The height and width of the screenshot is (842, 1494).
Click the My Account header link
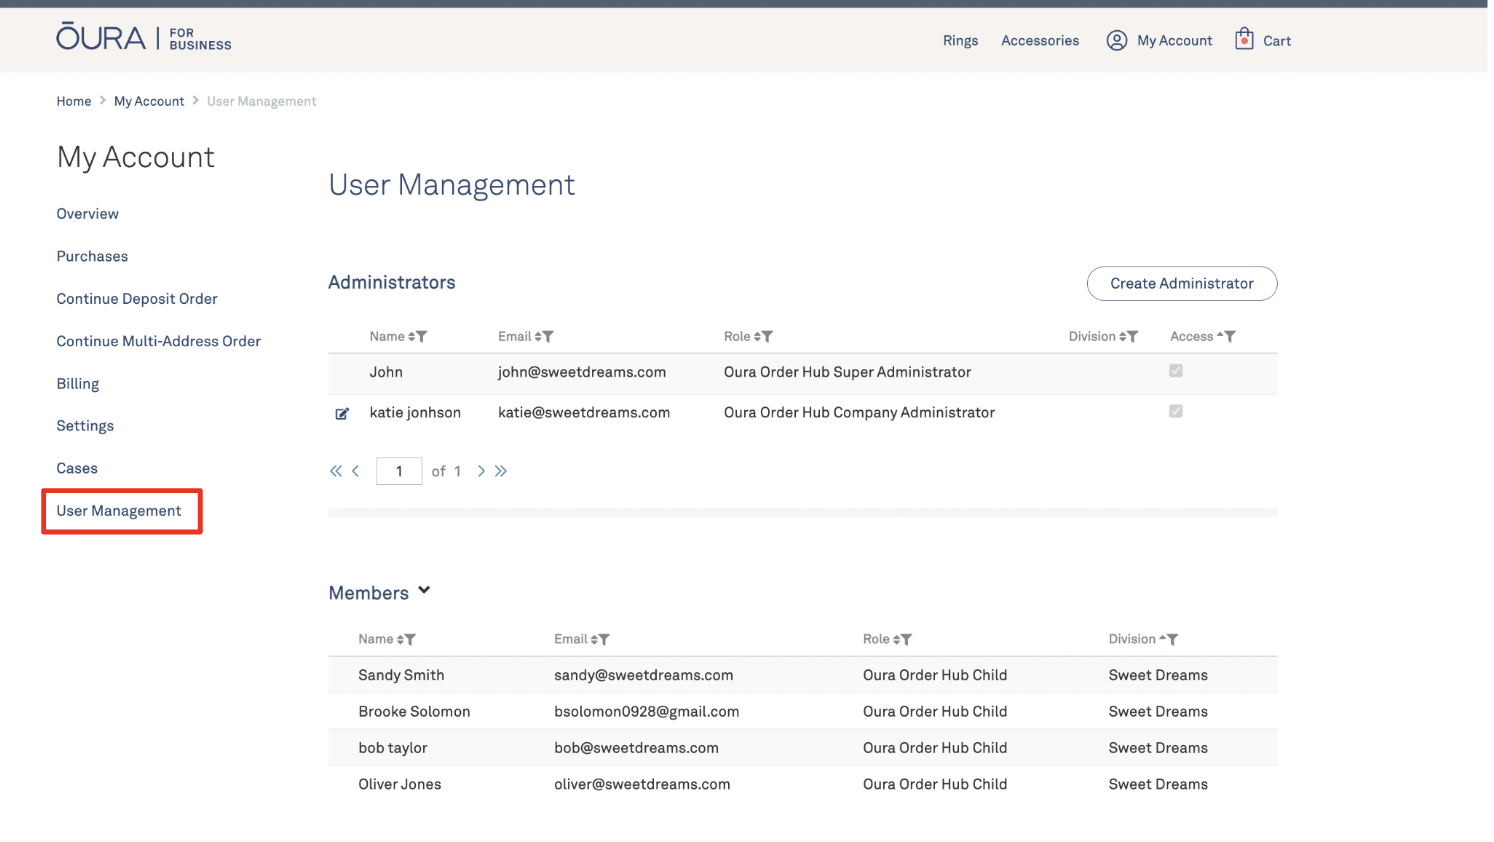click(x=1175, y=41)
